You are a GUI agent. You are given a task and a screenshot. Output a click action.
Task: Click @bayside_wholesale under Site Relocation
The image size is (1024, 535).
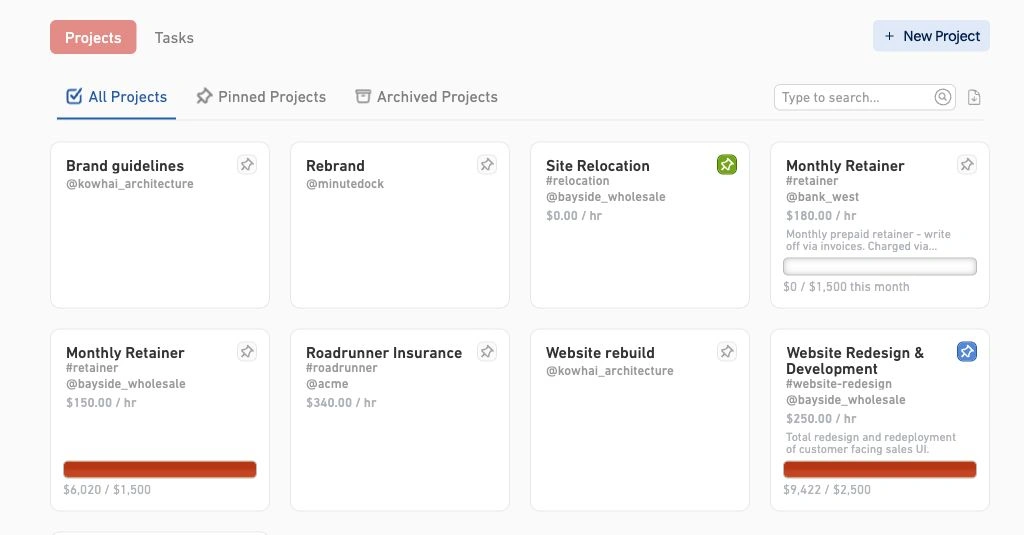(605, 197)
